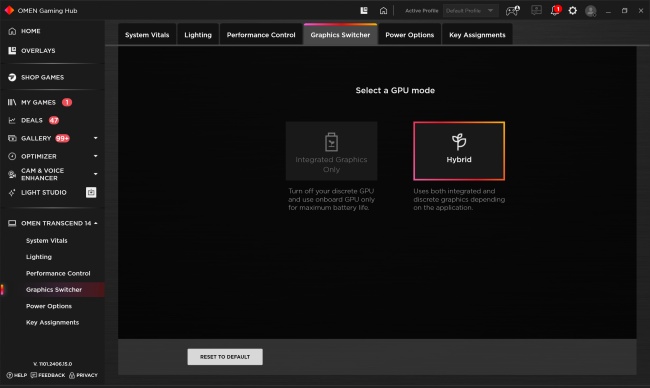Click Gallery badge showing 99+
650x388 pixels.
(63, 138)
